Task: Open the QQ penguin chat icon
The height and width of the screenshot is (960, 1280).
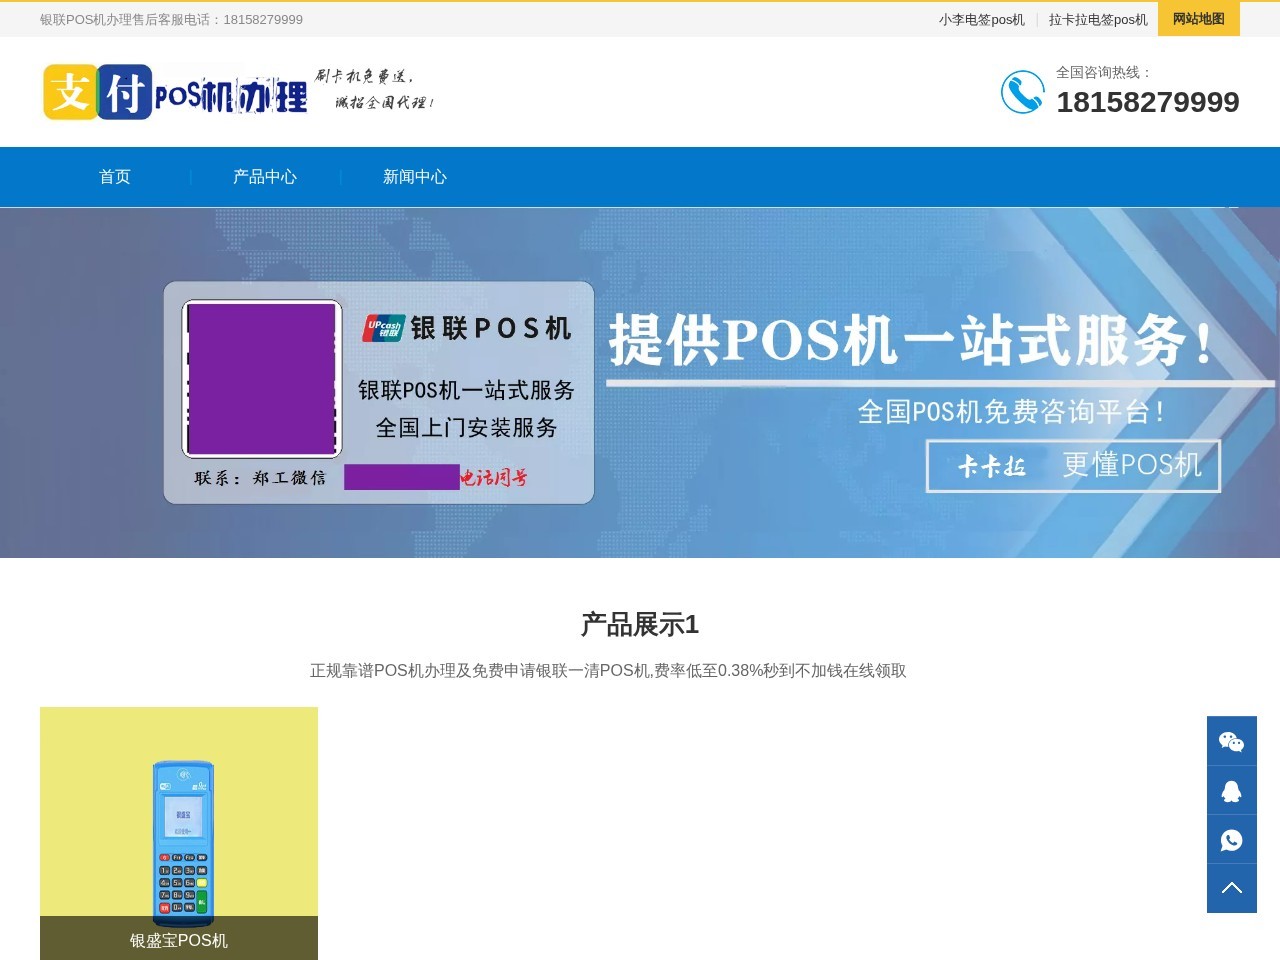Action: (x=1231, y=790)
